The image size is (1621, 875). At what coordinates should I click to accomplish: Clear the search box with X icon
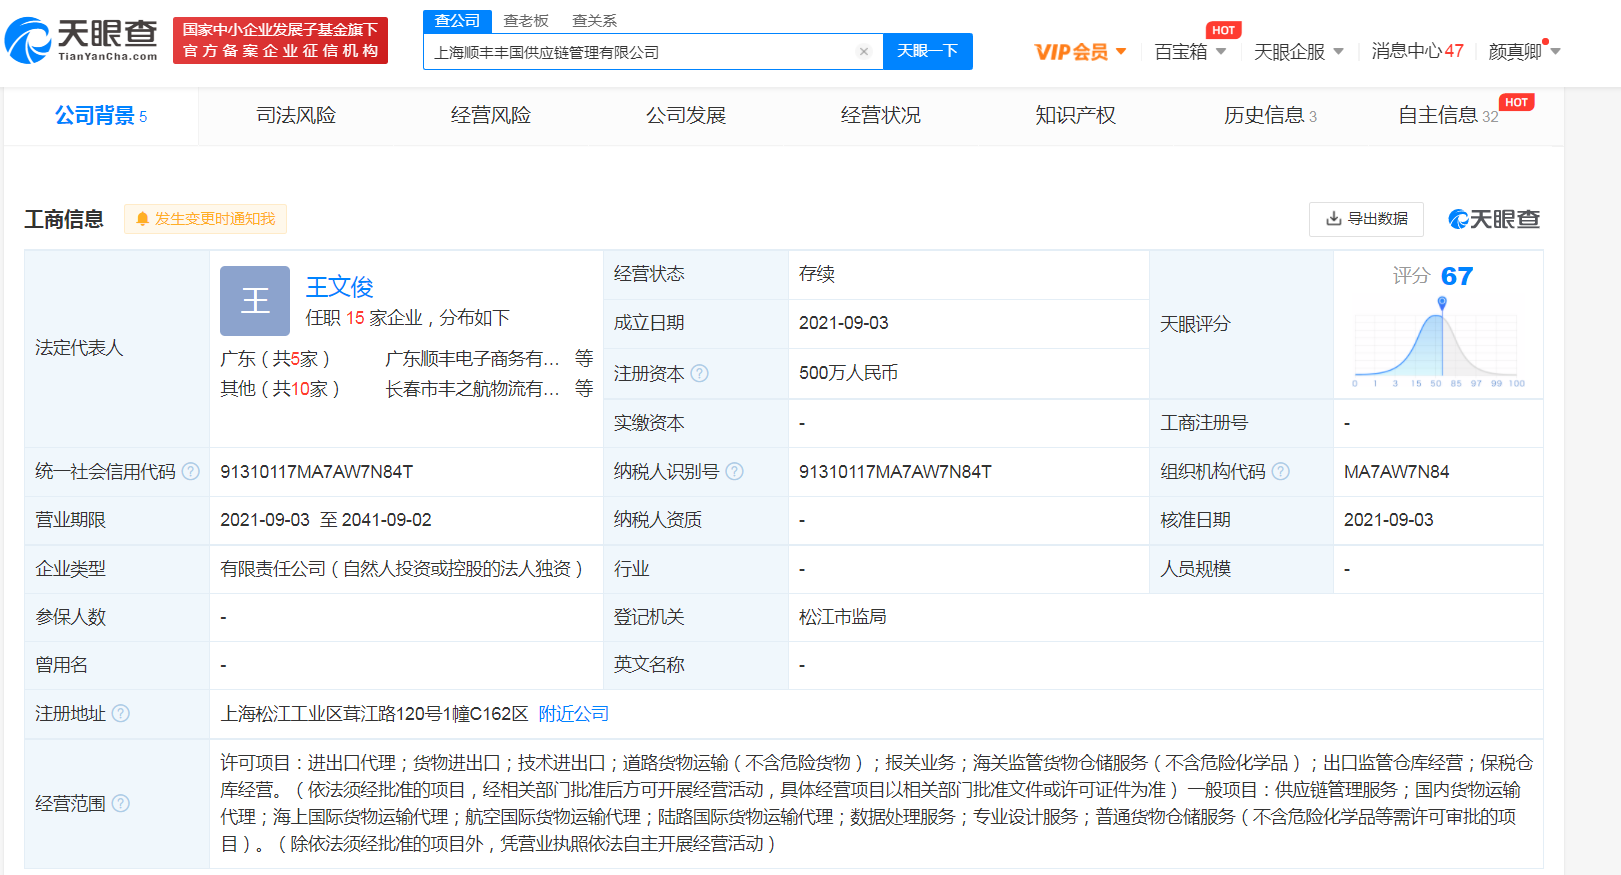(x=864, y=52)
